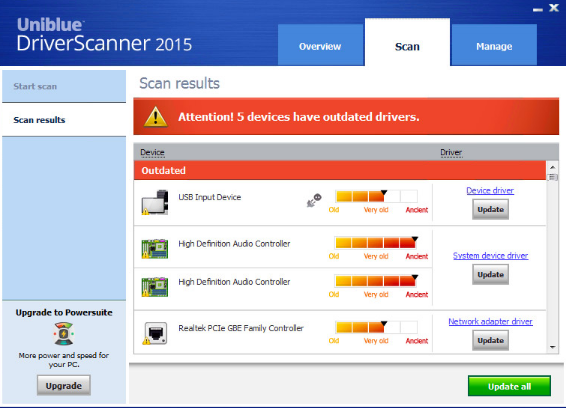Click the Upgrade to Powersuite heading
This screenshot has width=566, height=408.
pyautogui.click(x=64, y=312)
